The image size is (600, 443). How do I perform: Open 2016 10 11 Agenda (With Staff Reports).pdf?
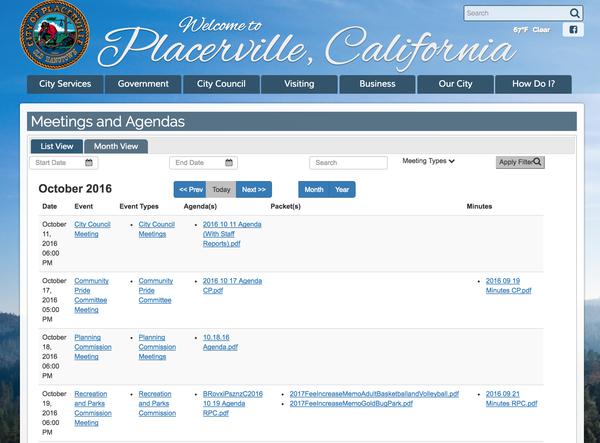(x=232, y=234)
